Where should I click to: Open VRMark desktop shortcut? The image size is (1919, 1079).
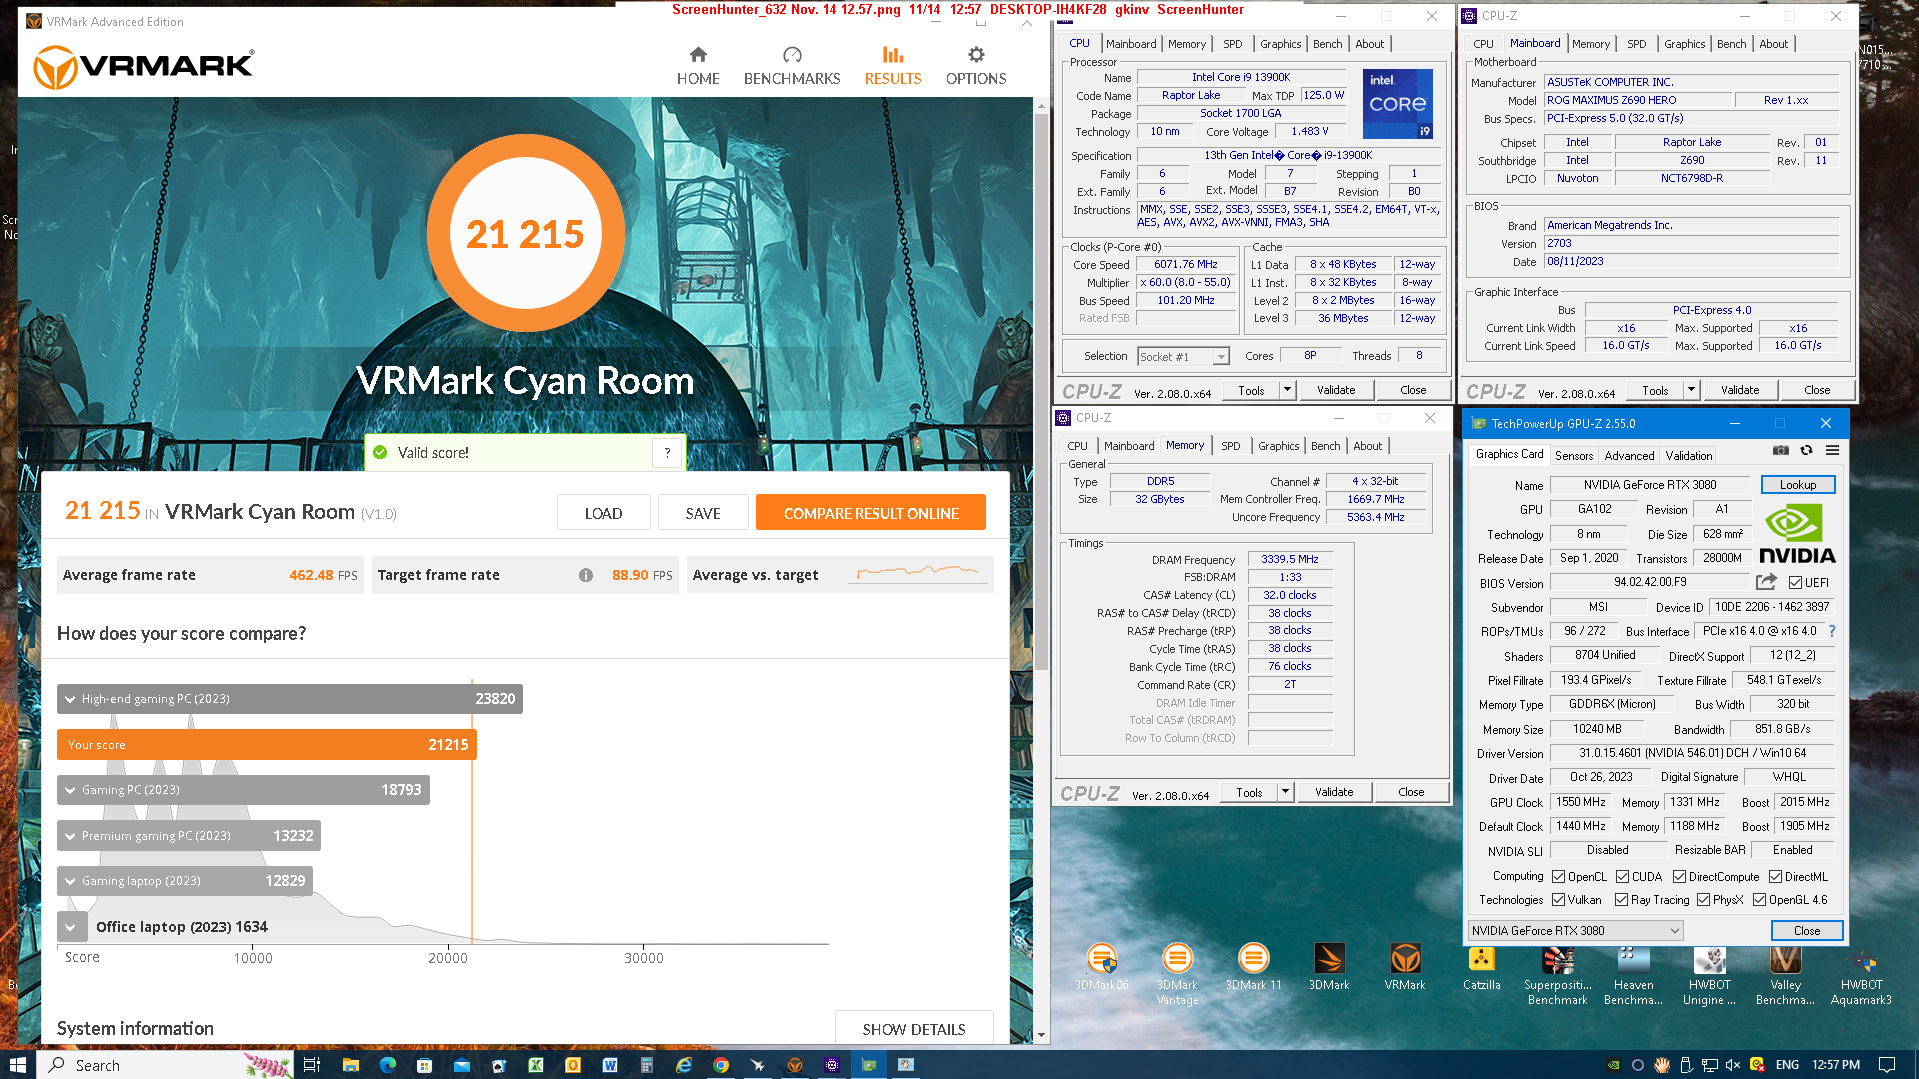(1405, 967)
